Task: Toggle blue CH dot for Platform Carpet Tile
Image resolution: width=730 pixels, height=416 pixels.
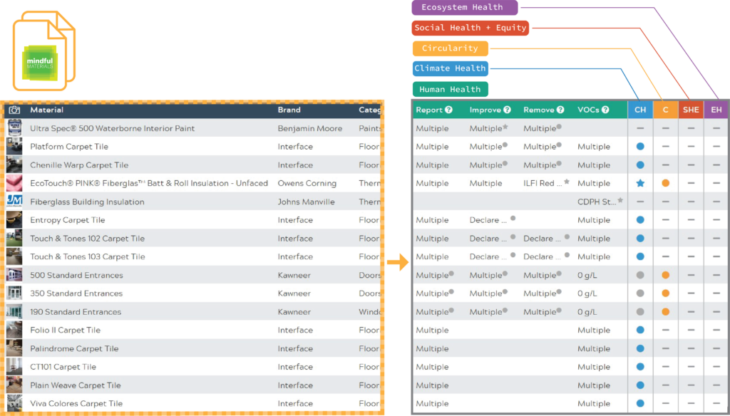Action: (640, 147)
